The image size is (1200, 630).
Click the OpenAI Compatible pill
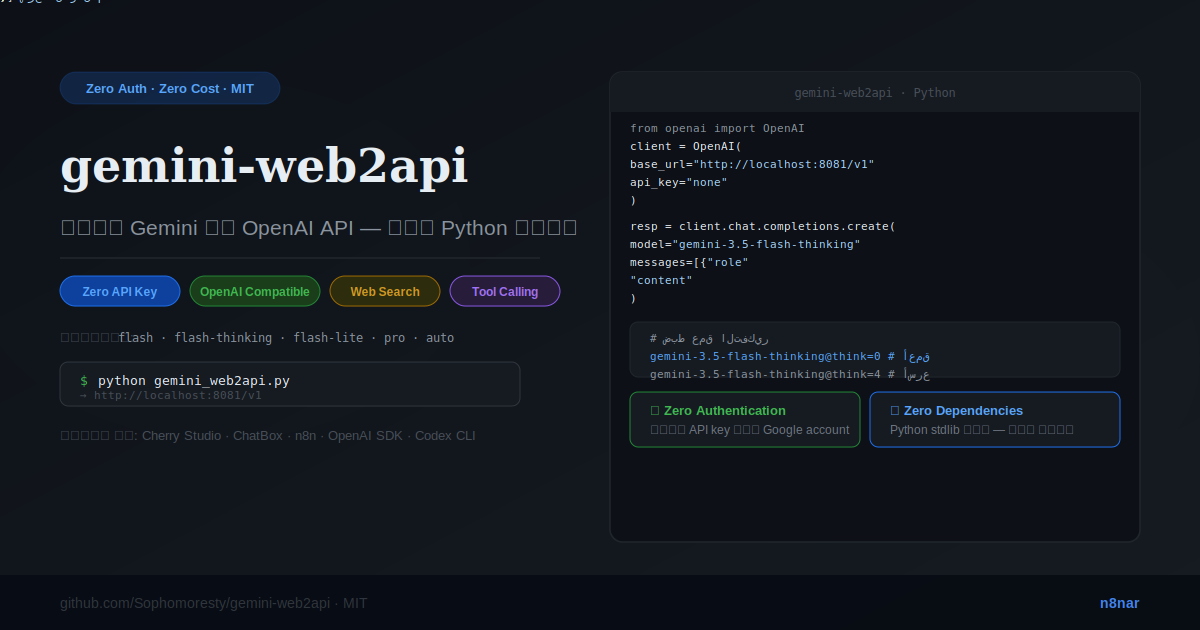point(255,291)
